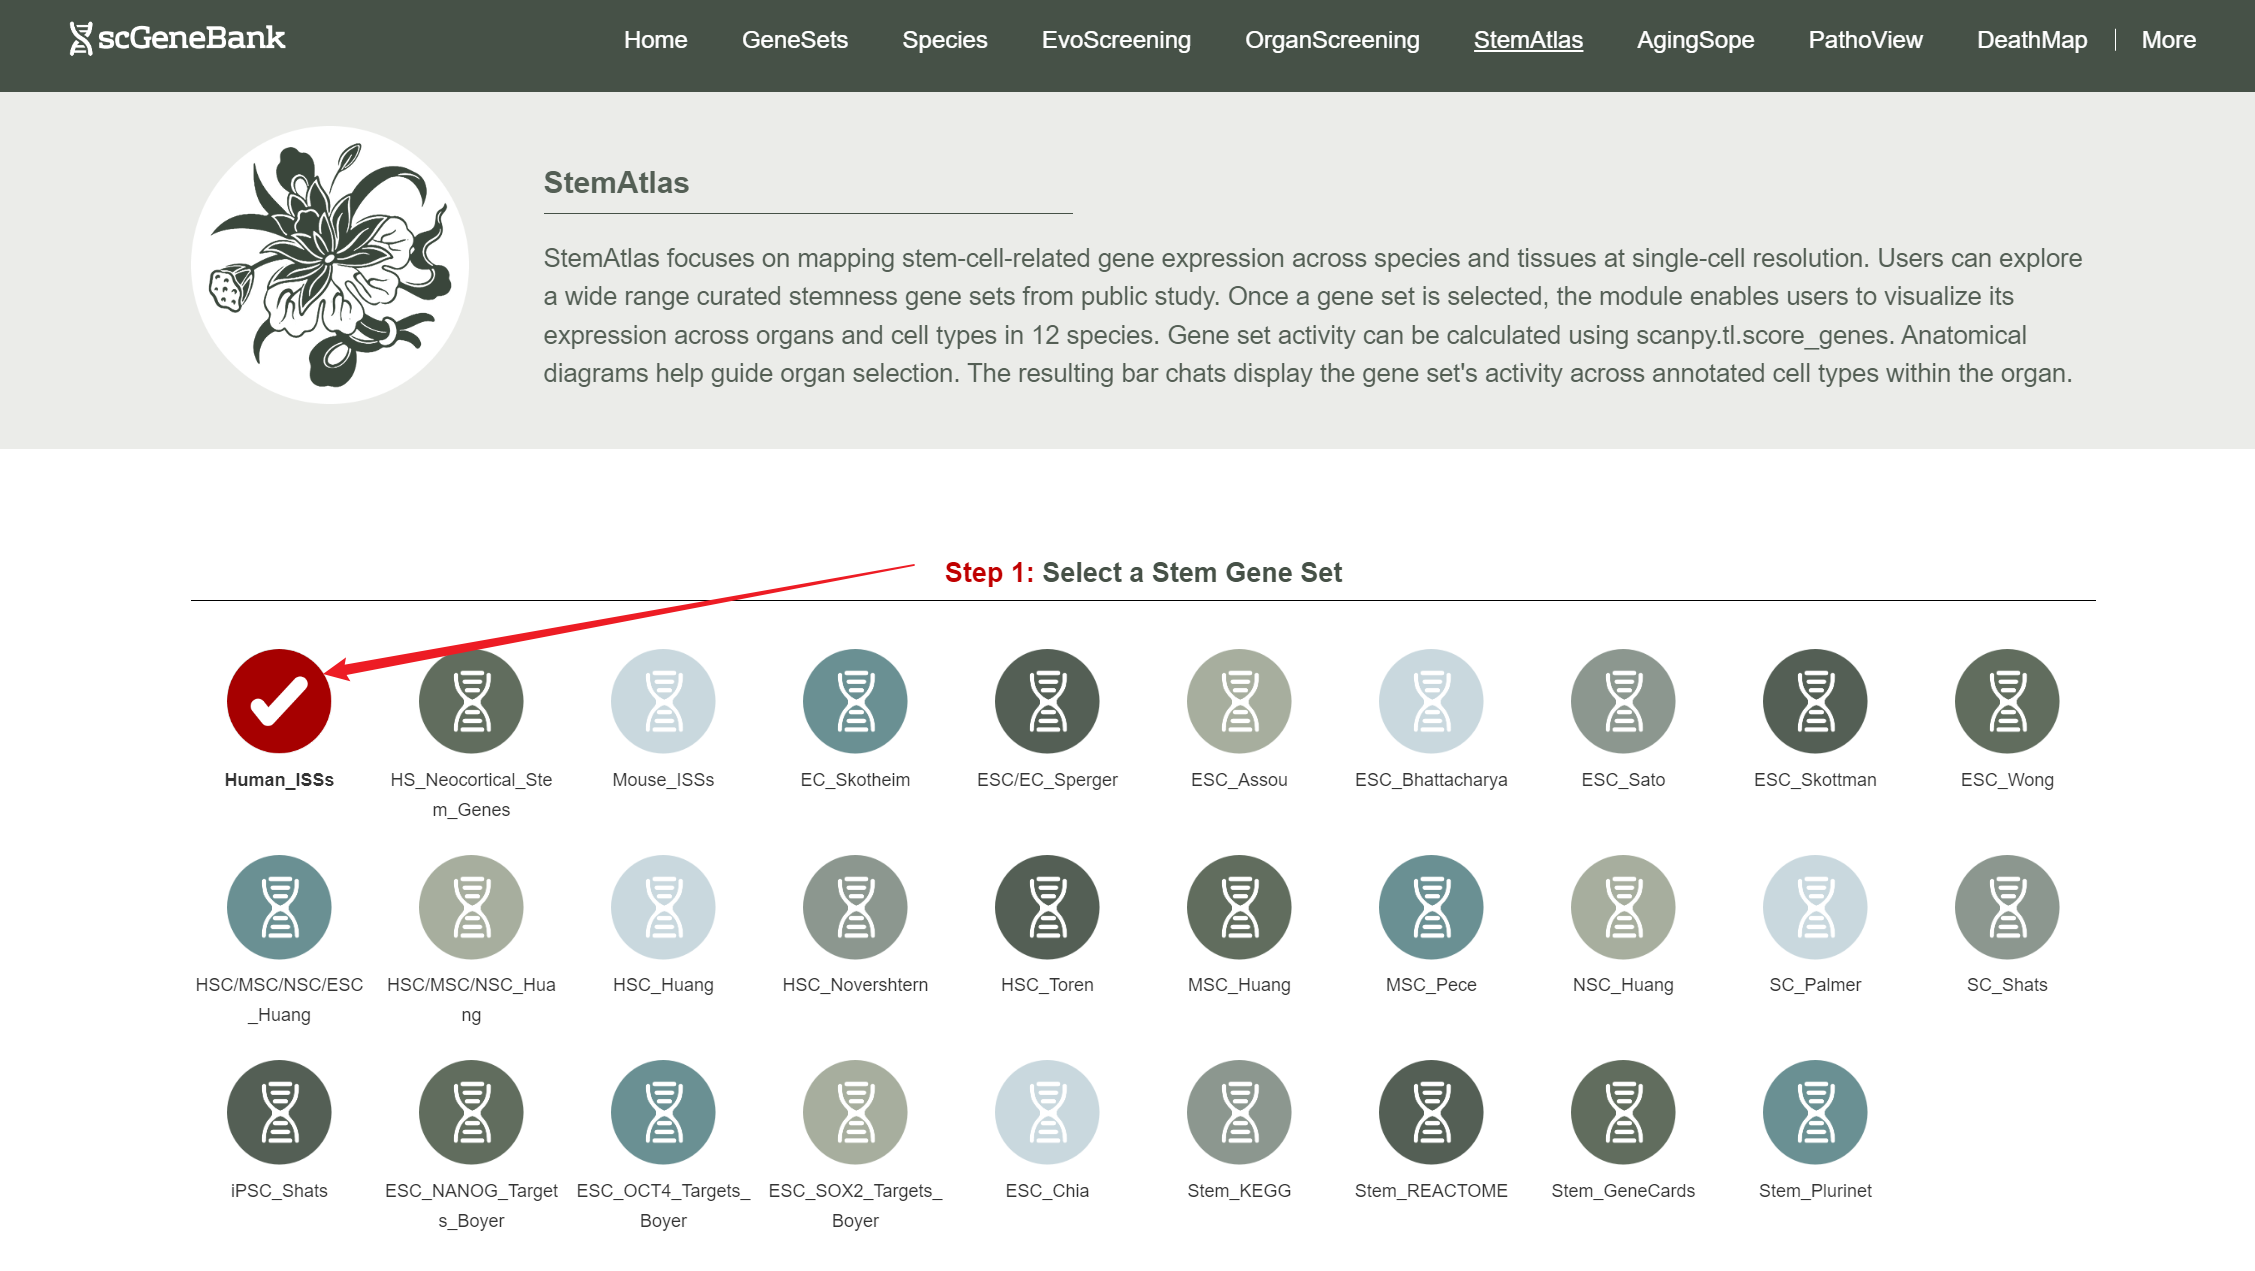Go to the OrganScreening page
This screenshot has height=1271, width=2255.
click(1332, 40)
